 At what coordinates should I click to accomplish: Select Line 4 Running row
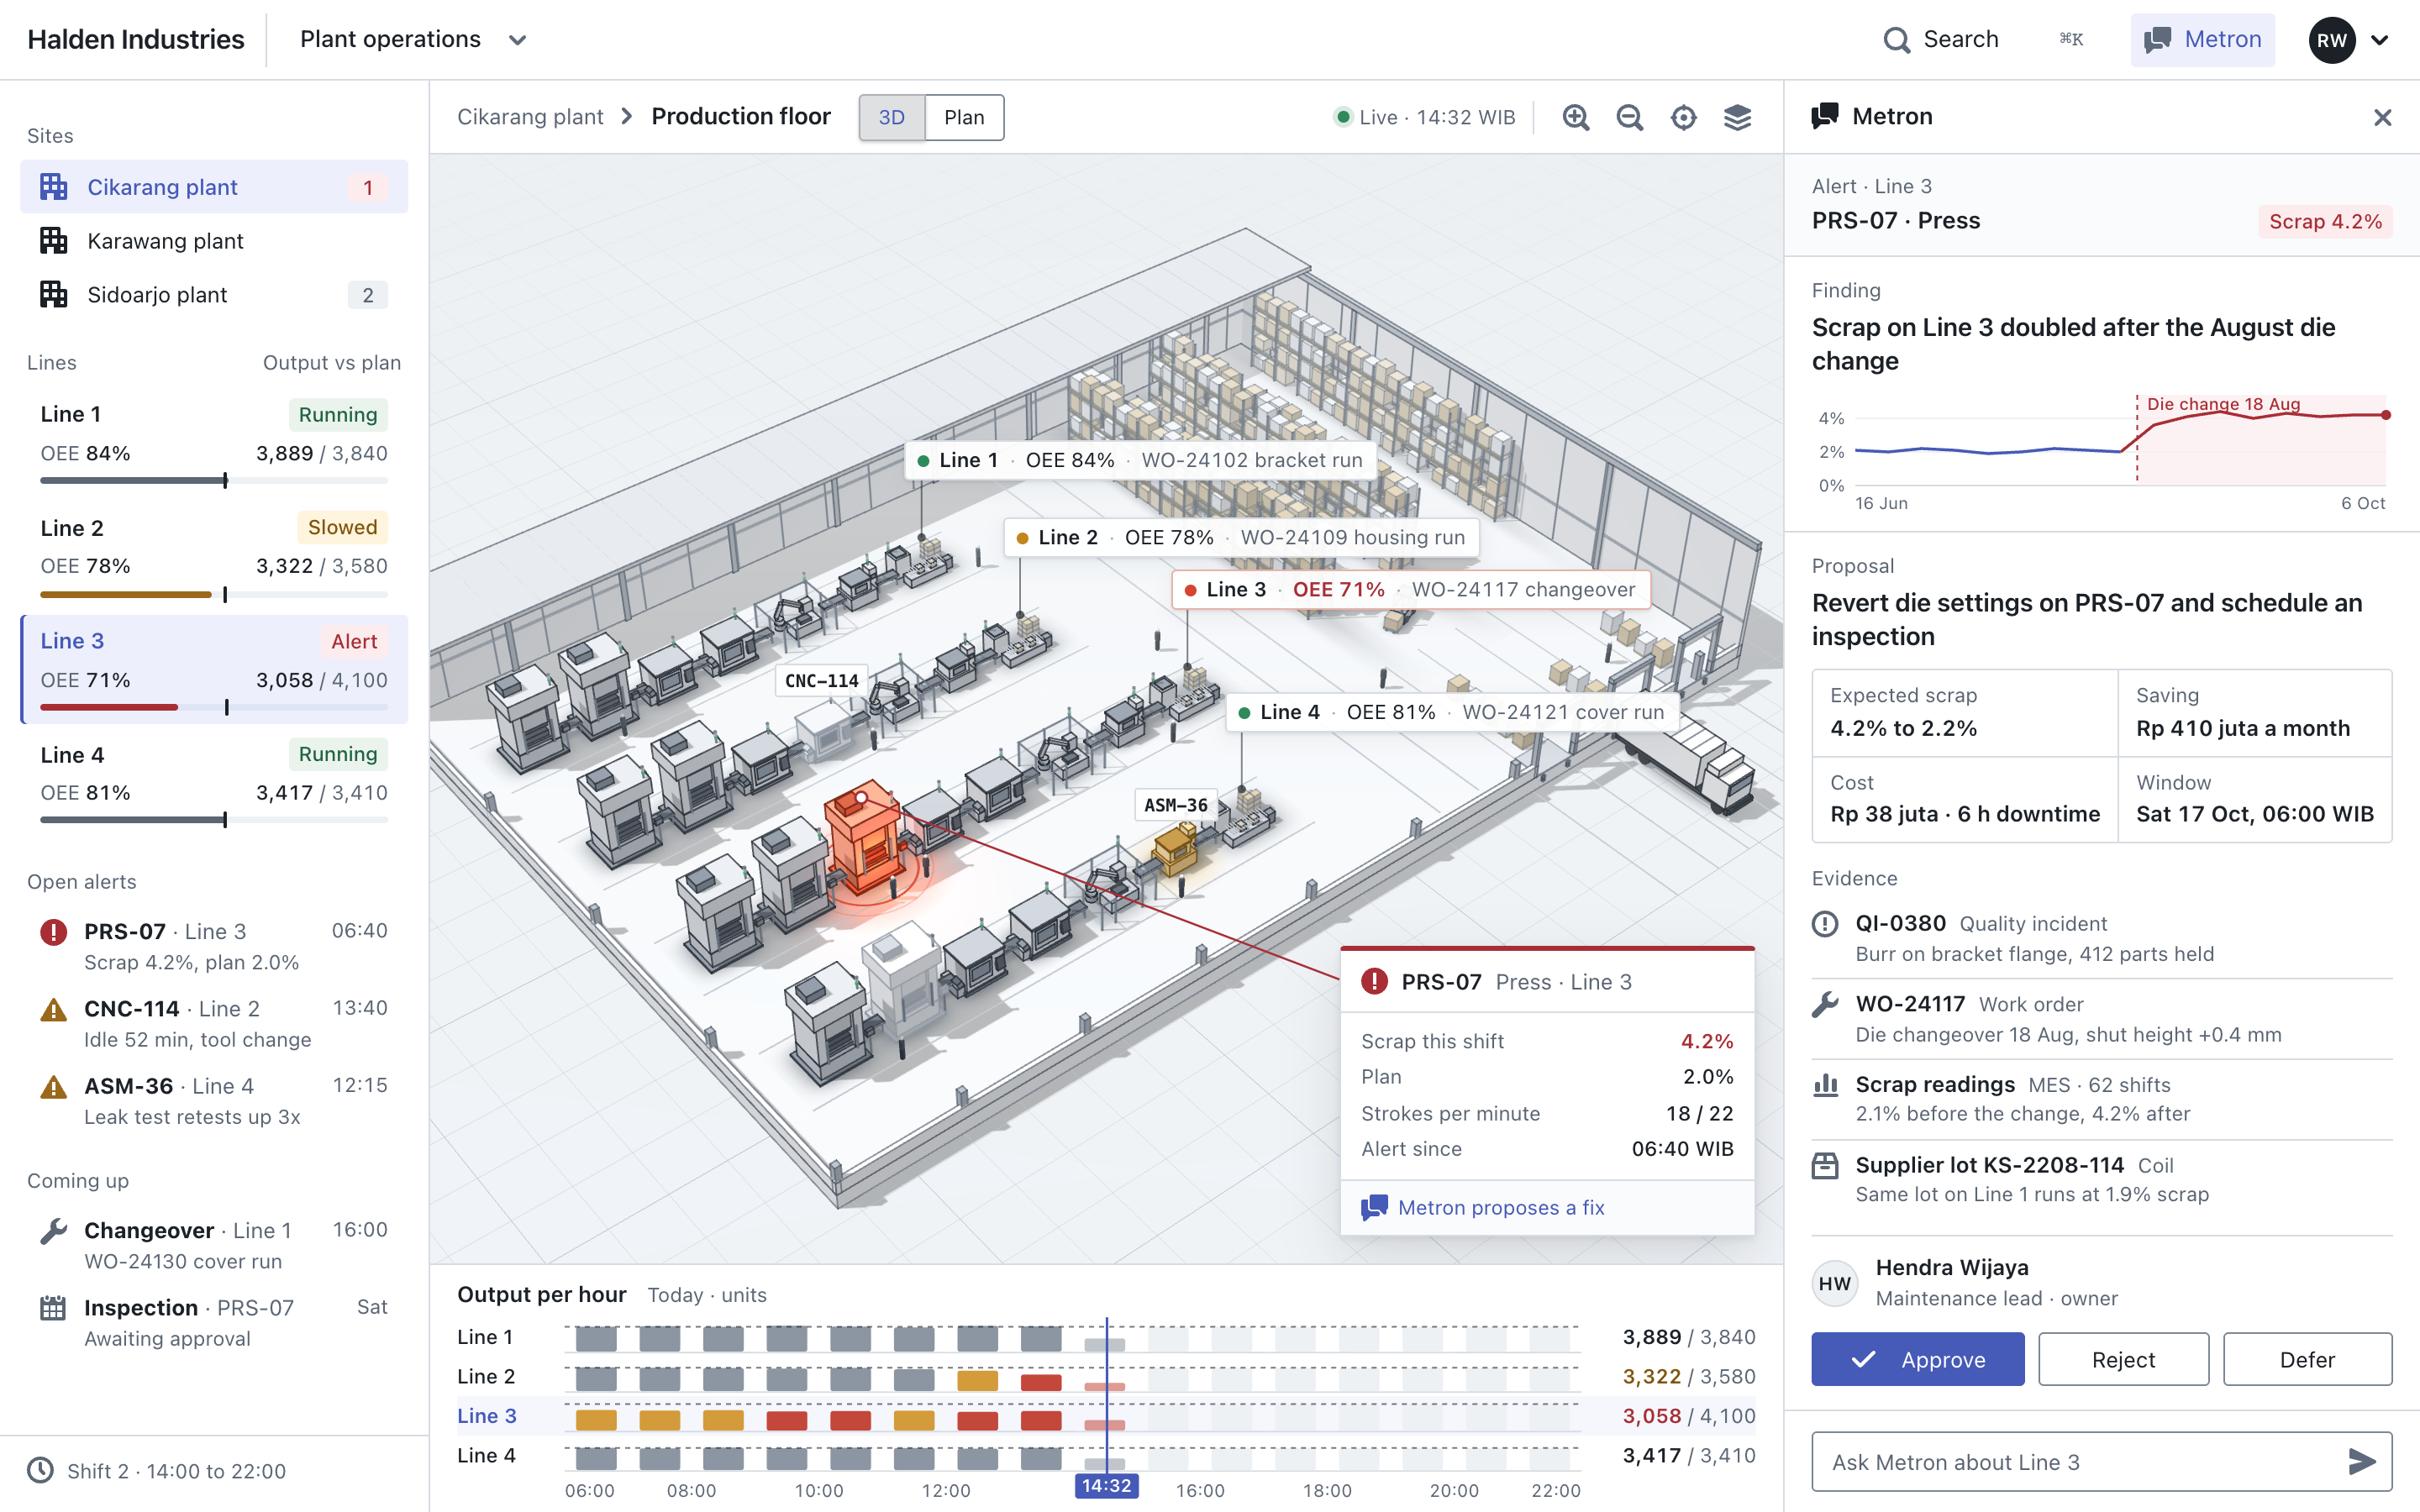tap(214, 784)
